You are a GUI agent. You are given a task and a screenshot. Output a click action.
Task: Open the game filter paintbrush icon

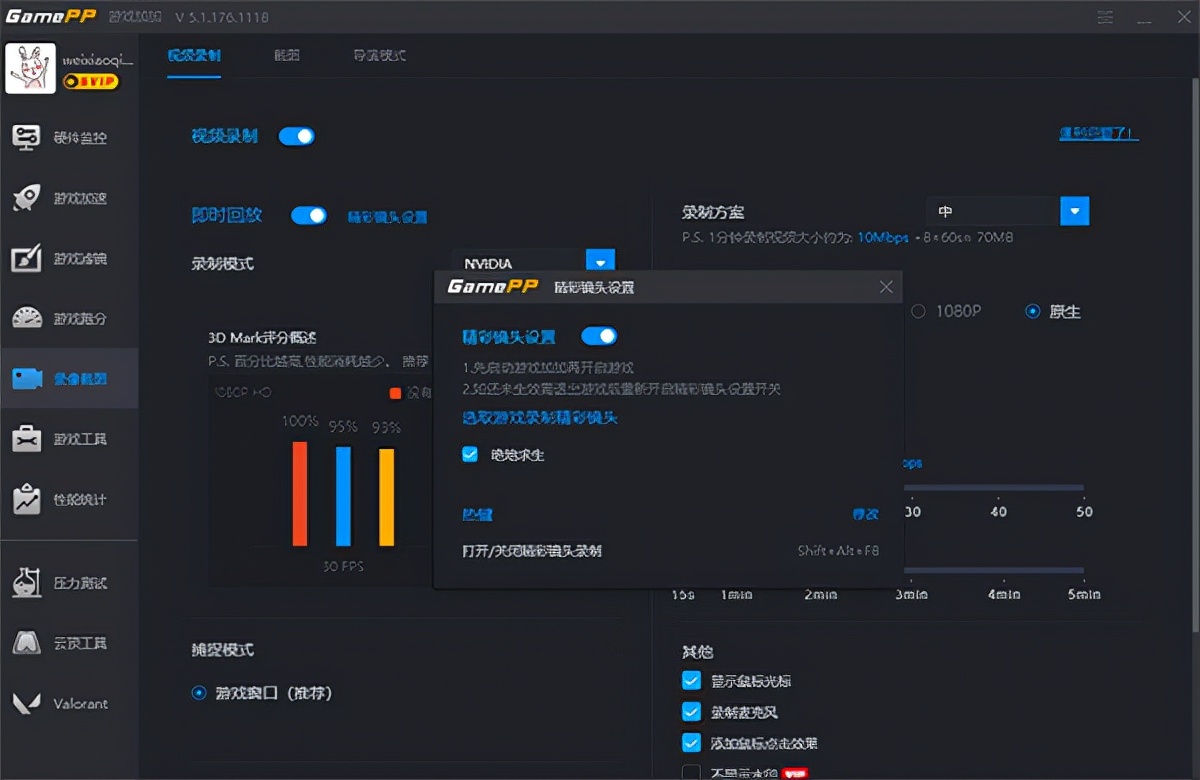click(27, 259)
